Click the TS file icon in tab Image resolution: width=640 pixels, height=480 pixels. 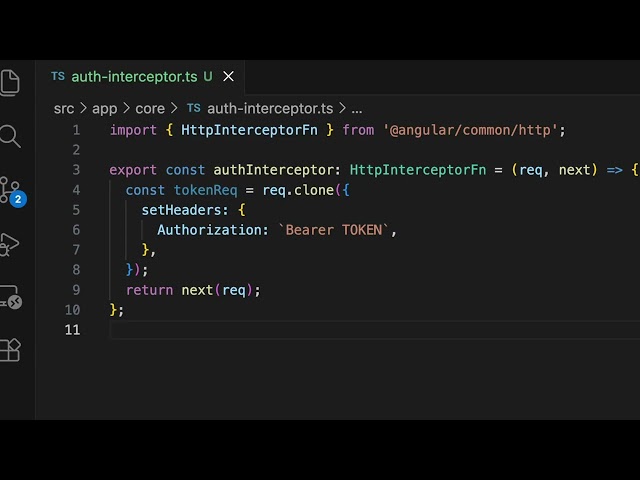58,76
